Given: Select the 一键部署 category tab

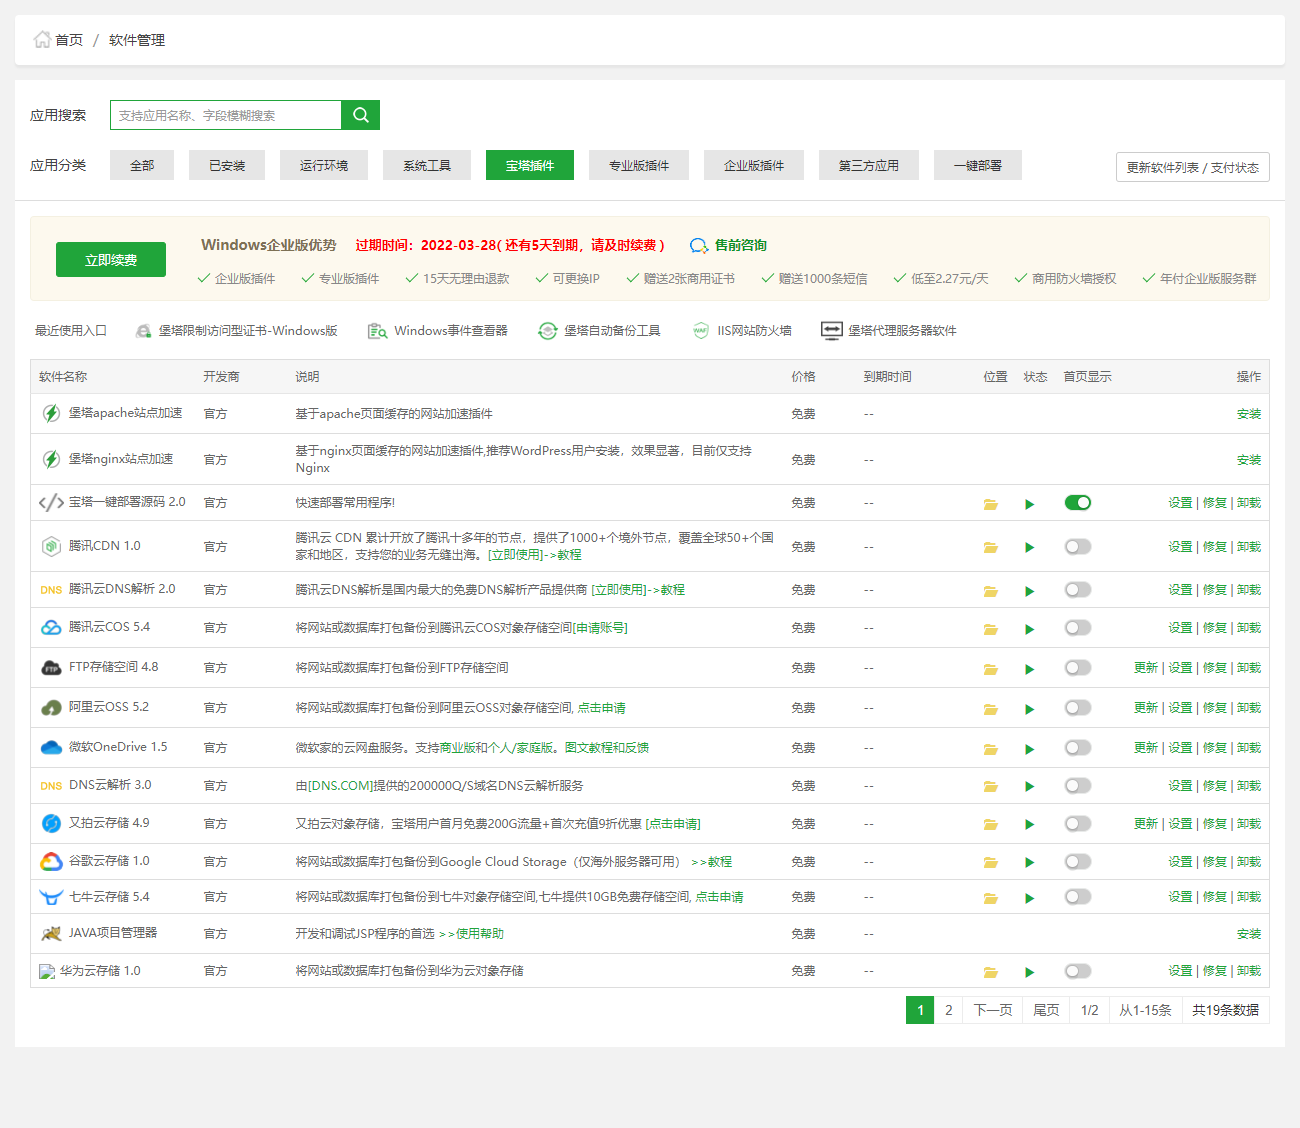Looking at the screenshot, I should coord(978,165).
